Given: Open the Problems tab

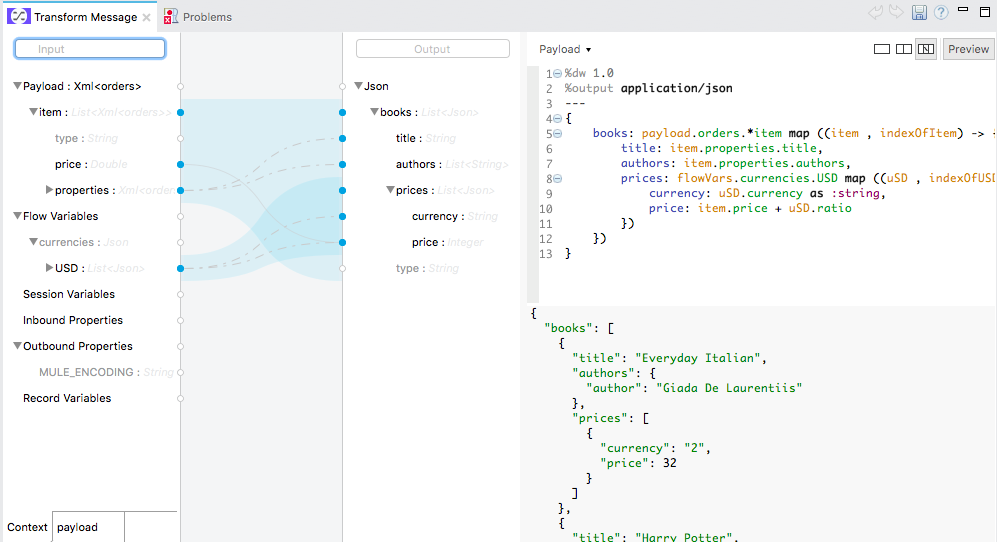Looking at the screenshot, I should (207, 17).
